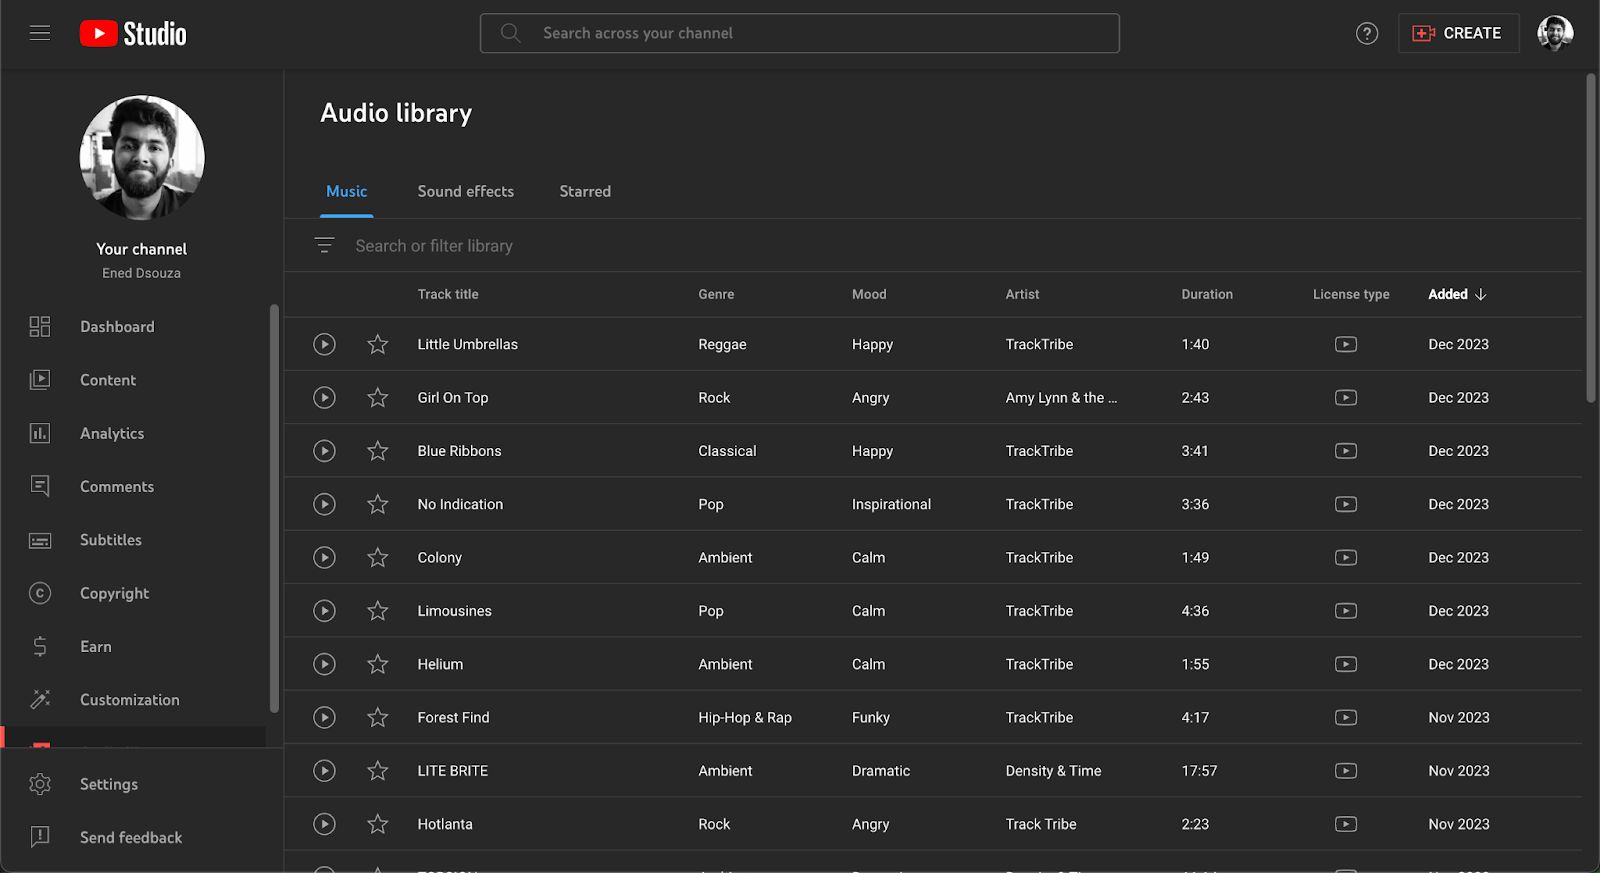Click license type icon for Little Umbrellas

[1346, 344]
